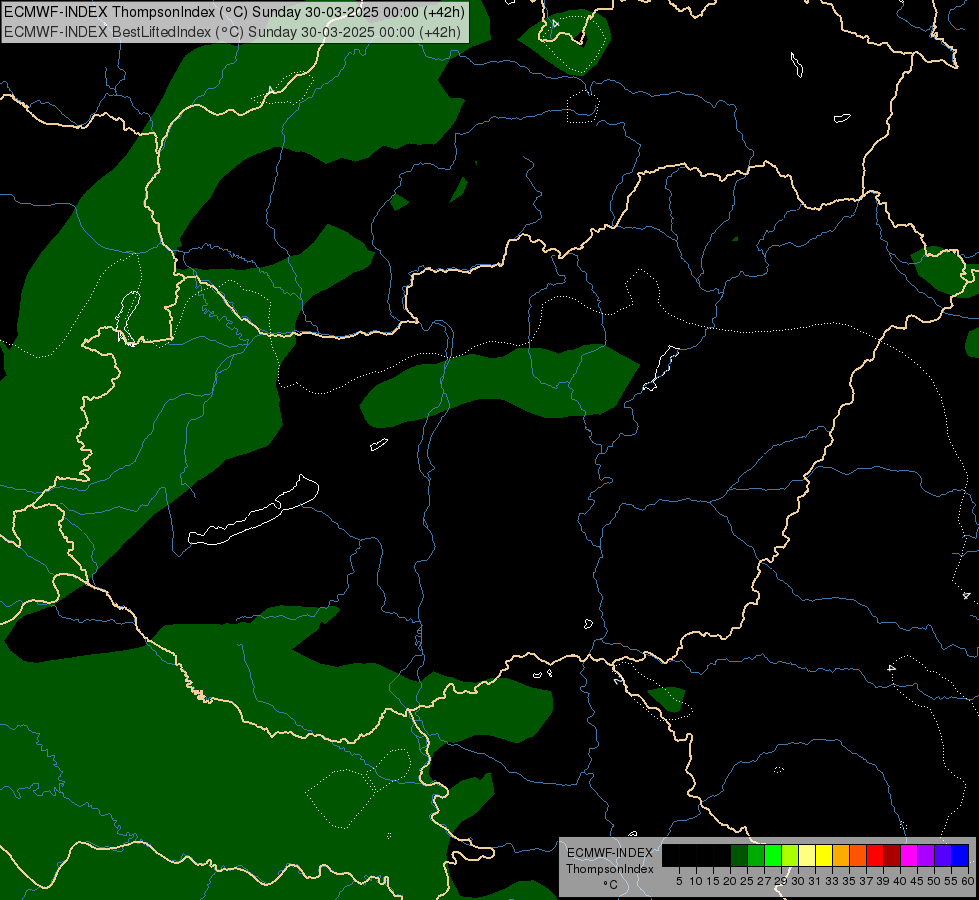This screenshot has height=900, width=979.
Task: Select the bright green 27-29 legend swatch
Action: point(773,855)
